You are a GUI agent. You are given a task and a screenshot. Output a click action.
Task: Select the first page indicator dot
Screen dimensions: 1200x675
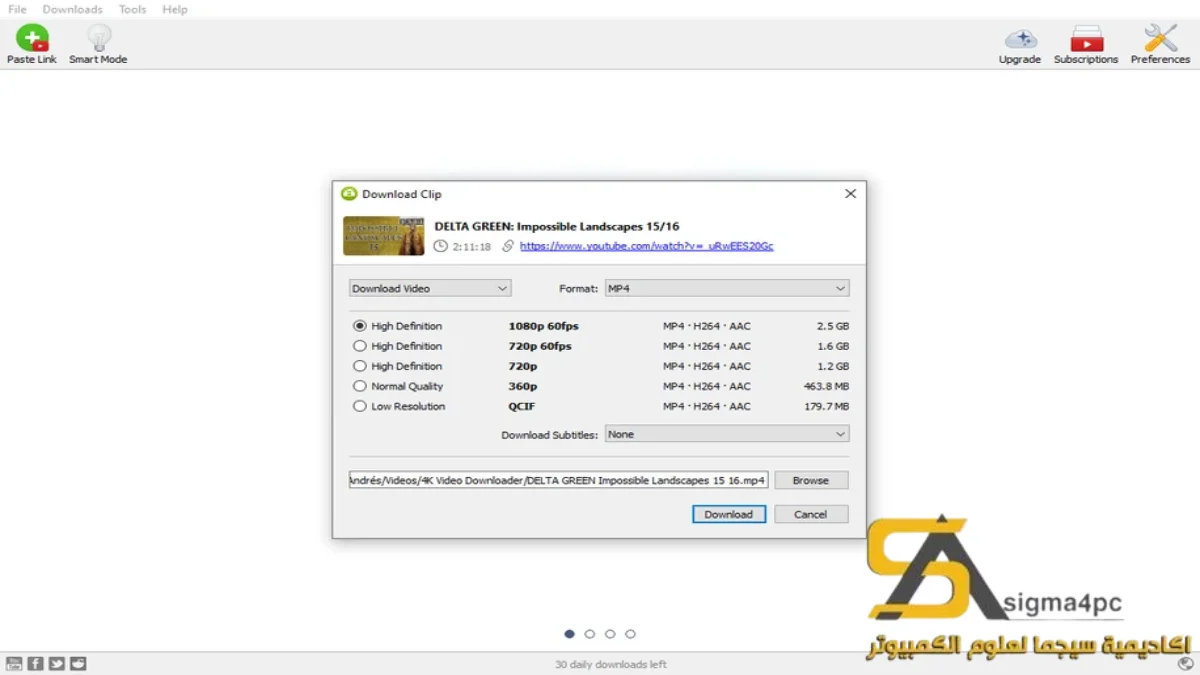pos(570,633)
